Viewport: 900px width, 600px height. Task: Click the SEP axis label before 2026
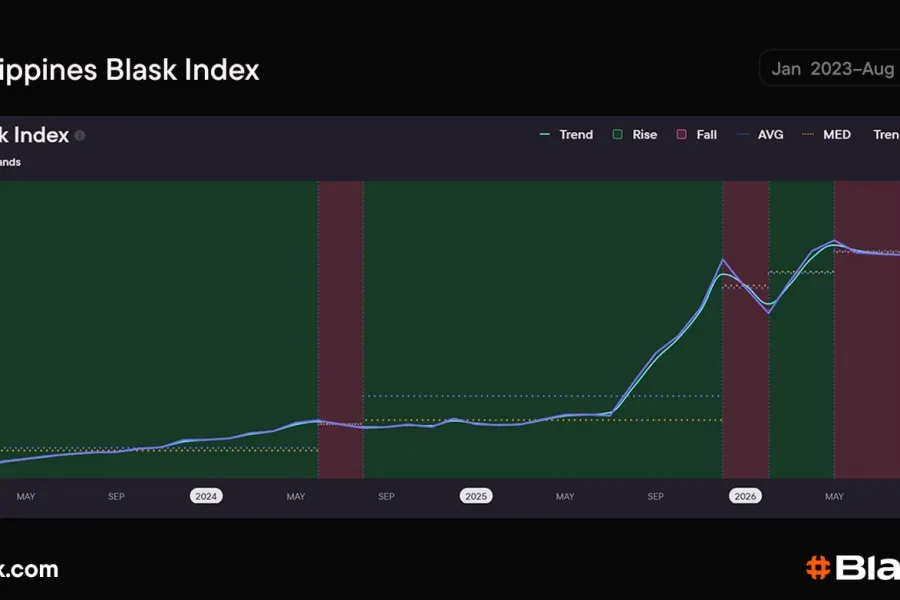[655, 496]
